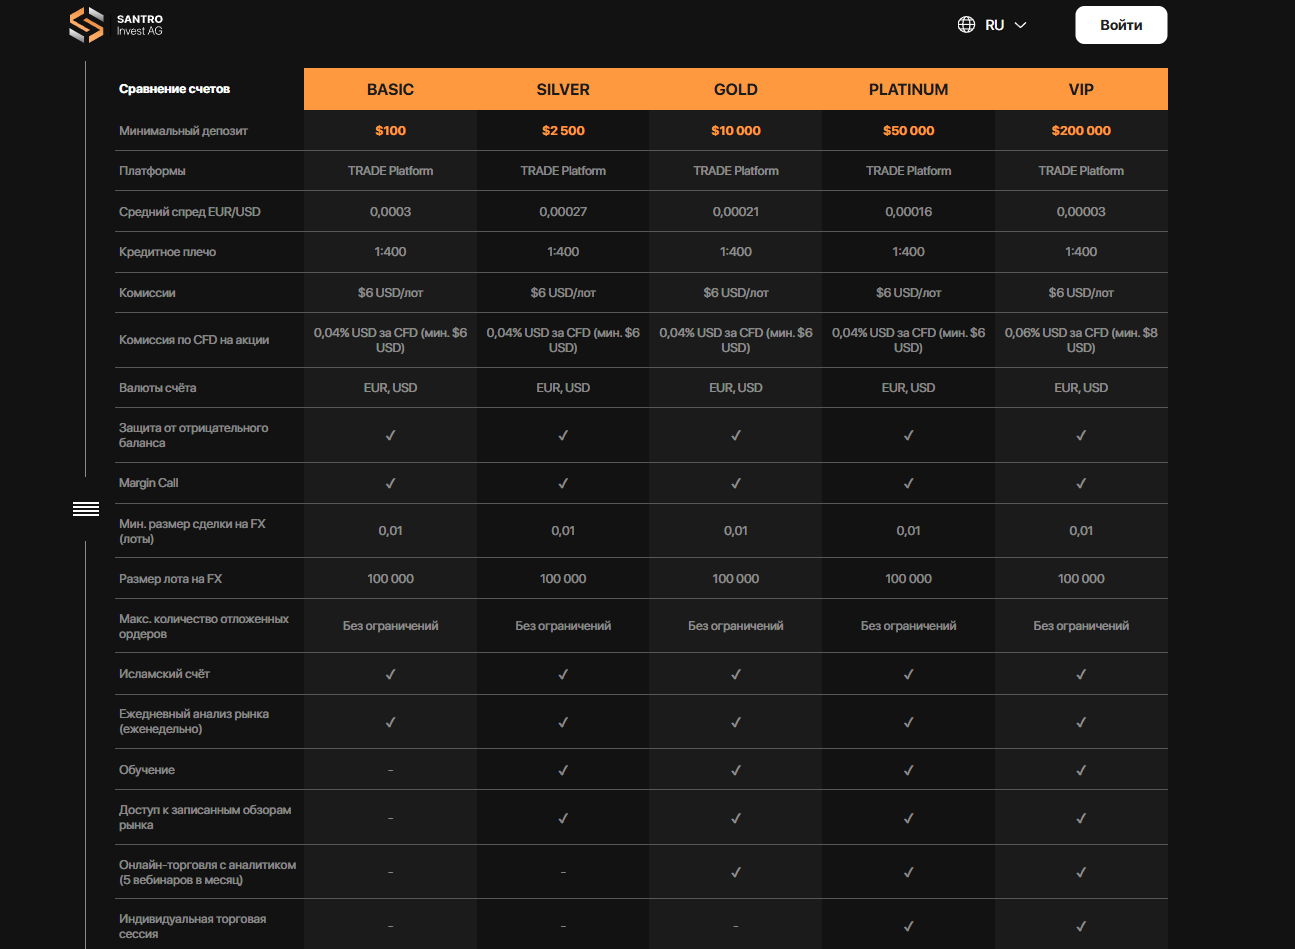Select the checkmark for VIP Margin Call

pyautogui.click(x=1080, y=482)
